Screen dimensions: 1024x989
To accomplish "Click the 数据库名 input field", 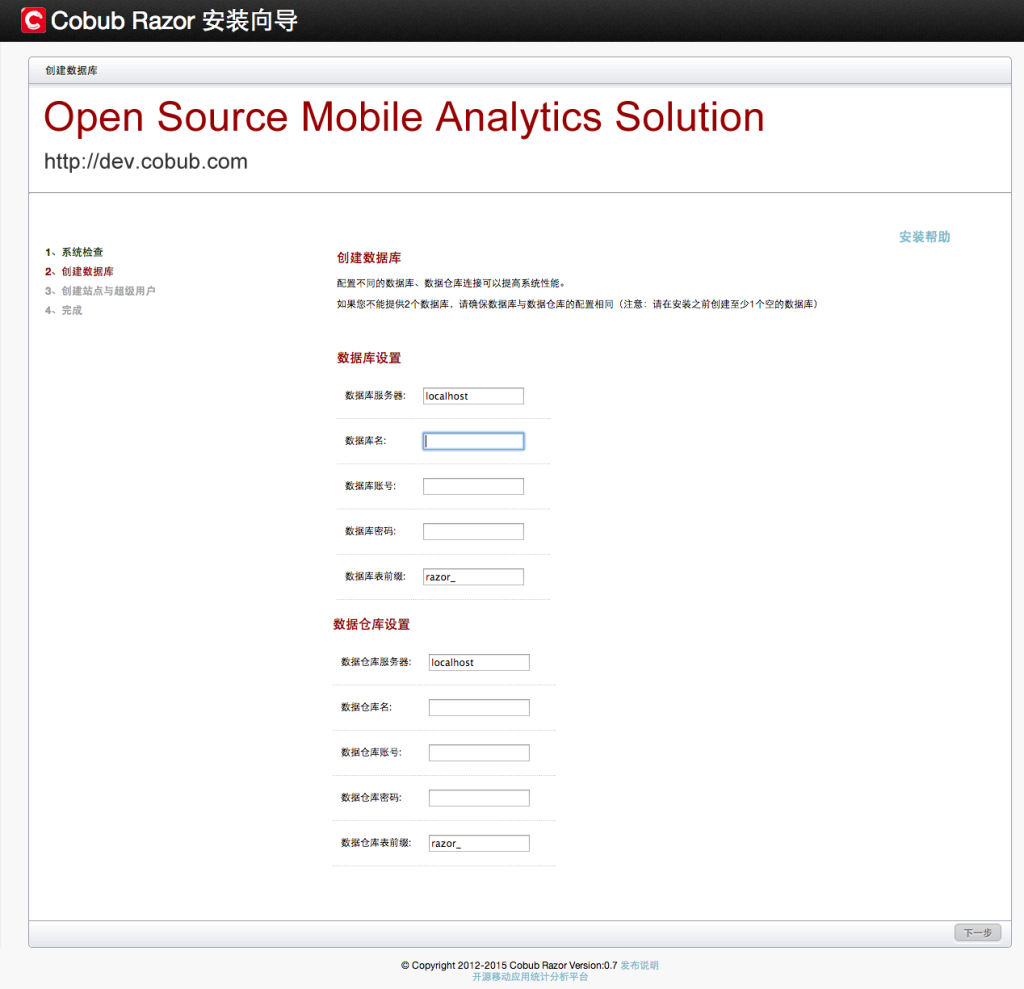I will 473,441.
